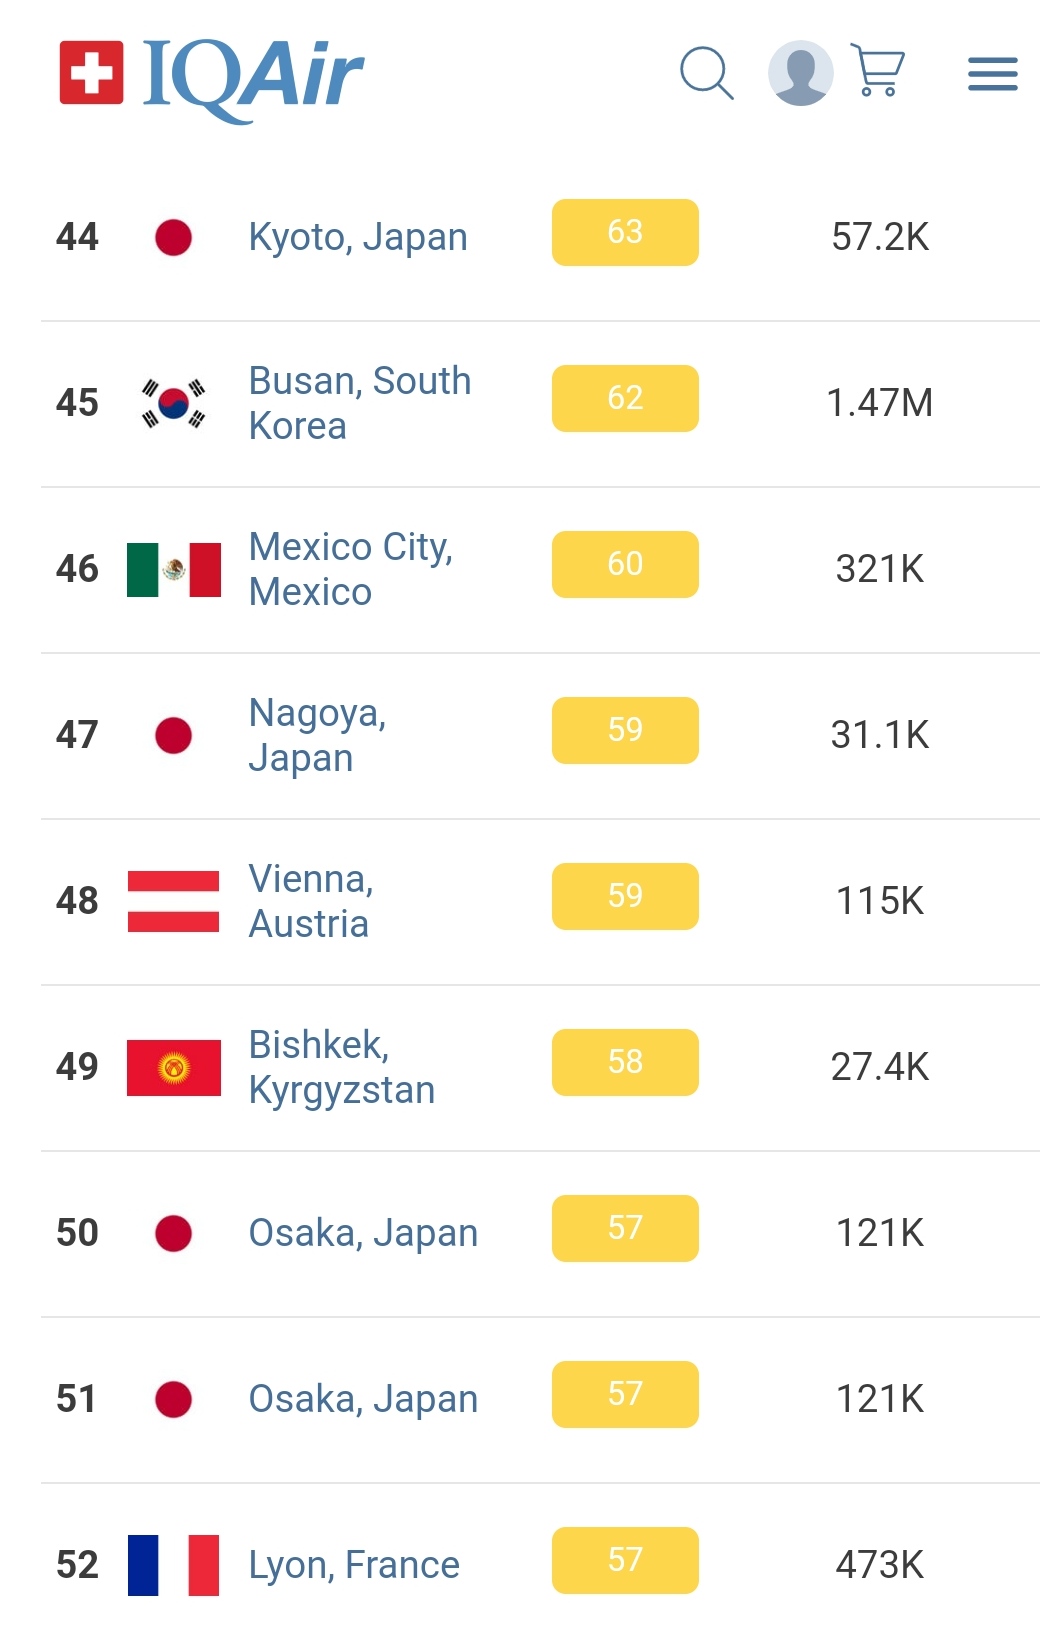Open Lyon, France link

(354, 1565)
